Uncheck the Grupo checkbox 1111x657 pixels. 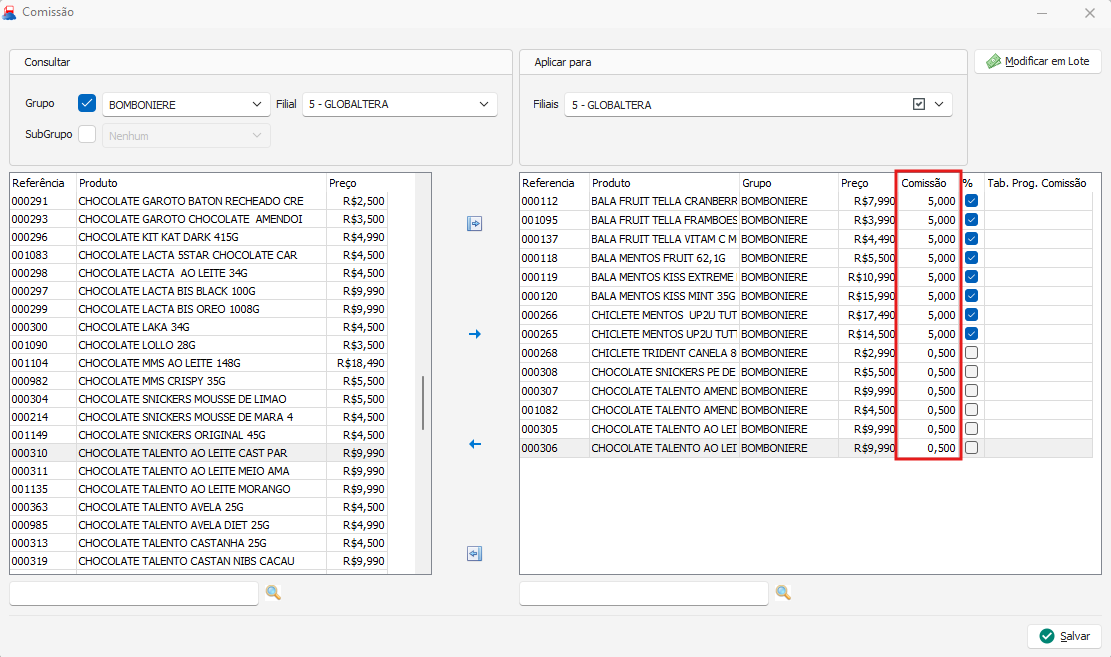click(87, 103)
